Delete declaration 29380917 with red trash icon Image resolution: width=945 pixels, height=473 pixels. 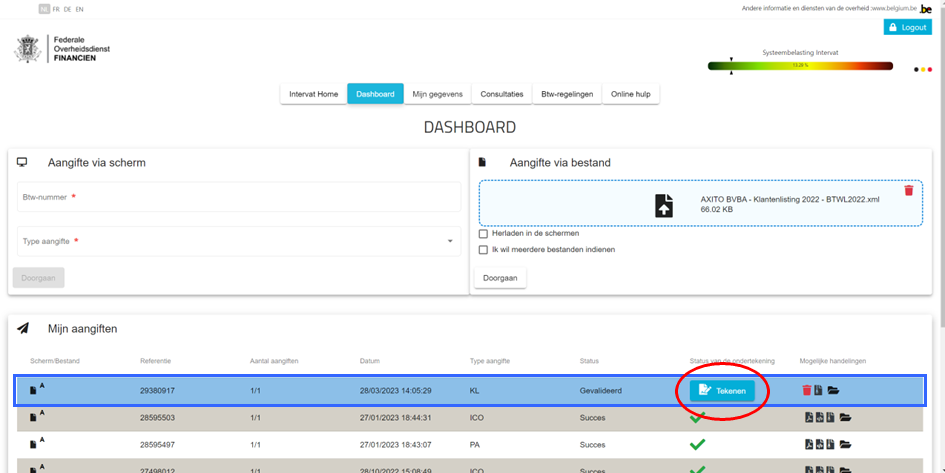point(806,390)
